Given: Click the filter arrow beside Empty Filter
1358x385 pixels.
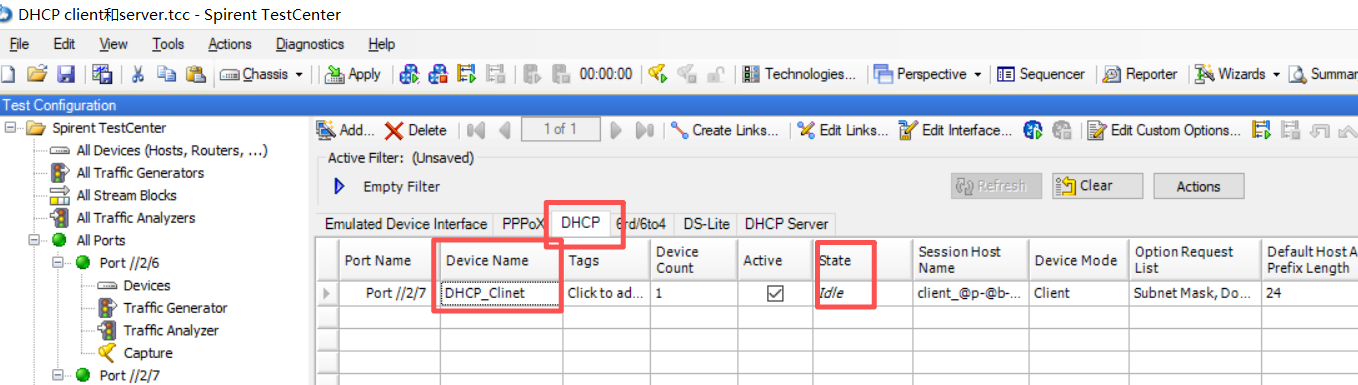Looking at the screenshot, I should (339, 186).
